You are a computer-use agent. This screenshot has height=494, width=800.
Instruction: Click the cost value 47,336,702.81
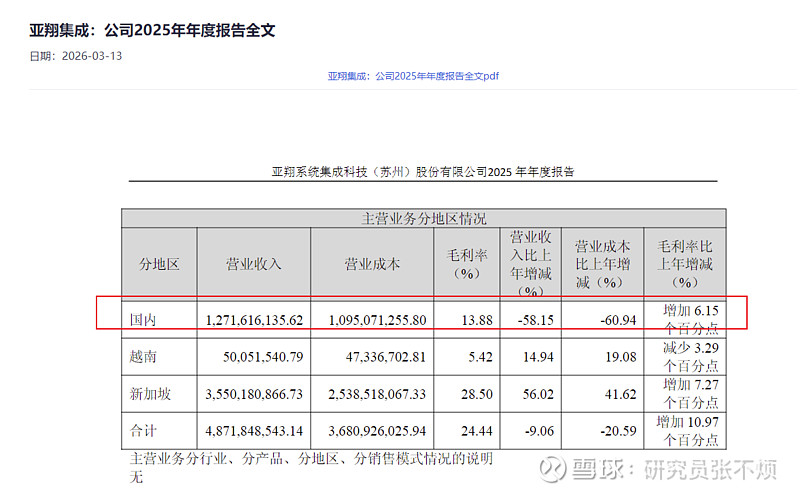point(386,357)
